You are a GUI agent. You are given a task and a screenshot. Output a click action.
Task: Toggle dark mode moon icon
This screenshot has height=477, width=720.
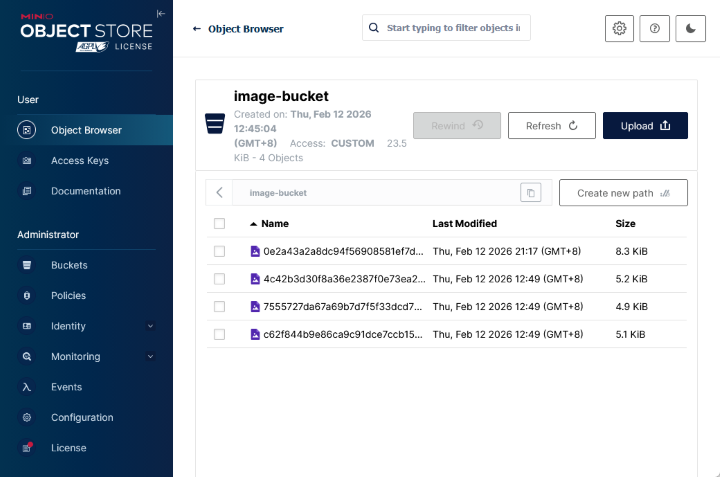690,29
